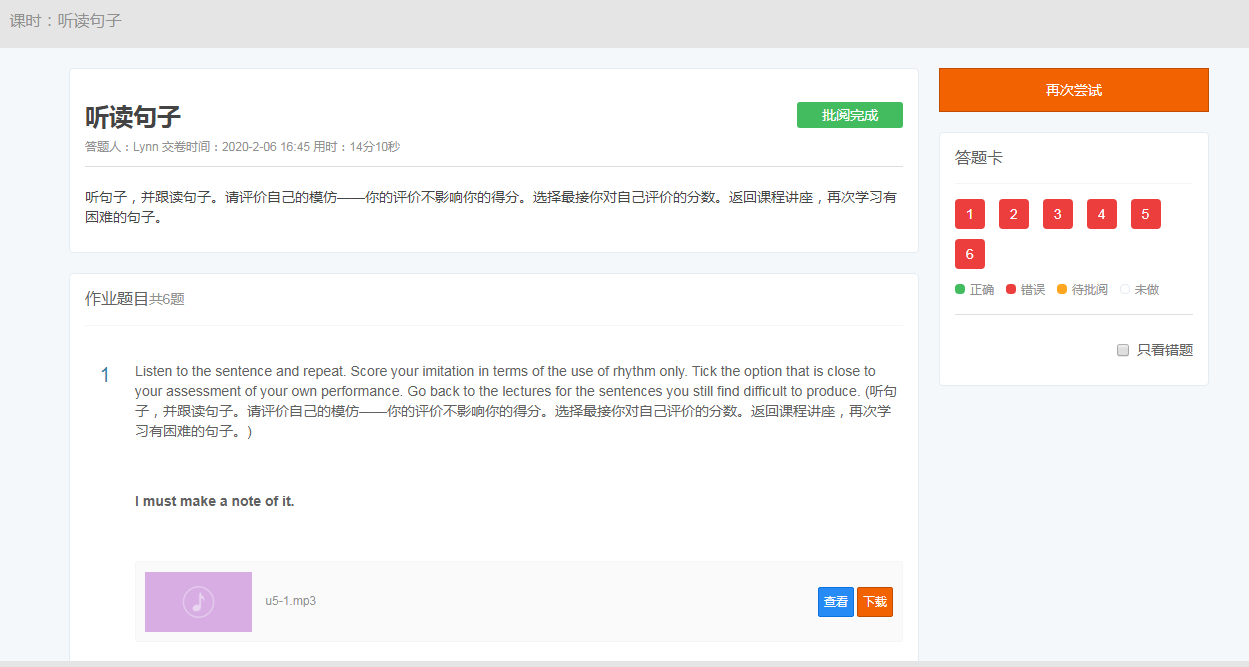Click the 课时：听读句子 header title
1249x667 pixels.
click(66, 20)
